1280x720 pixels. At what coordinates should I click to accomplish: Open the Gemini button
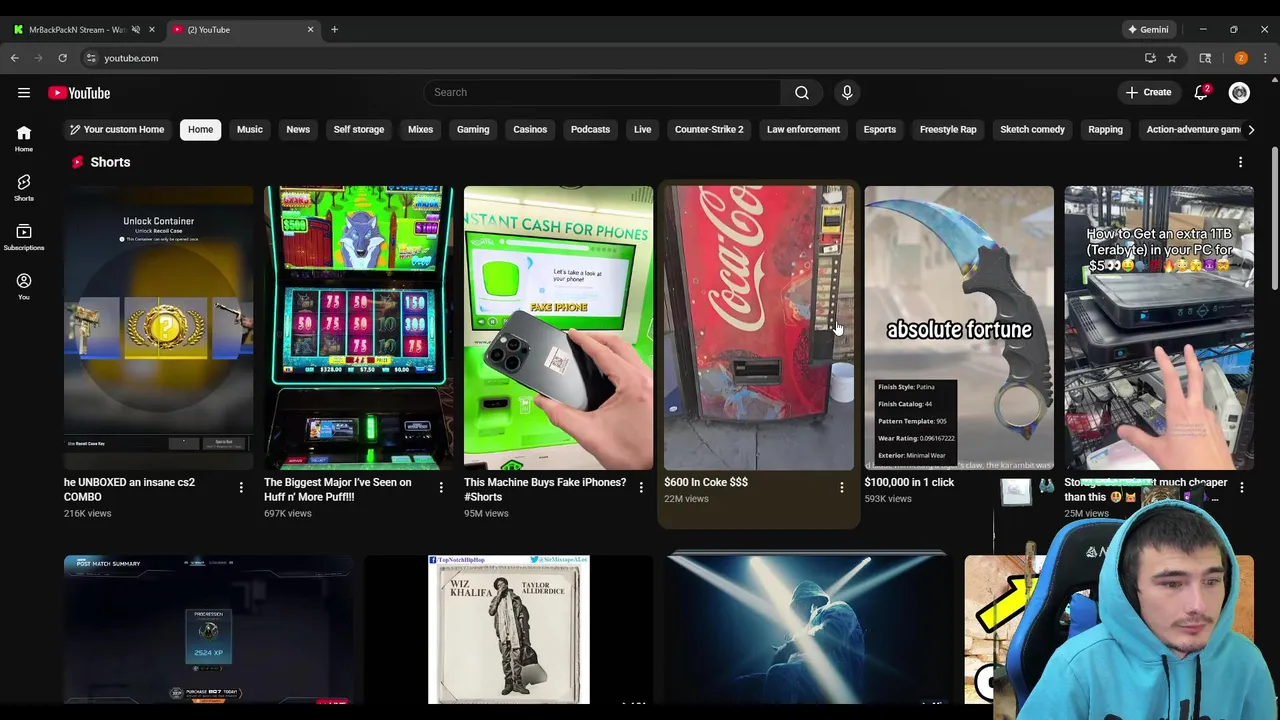tap(1148, 29)
